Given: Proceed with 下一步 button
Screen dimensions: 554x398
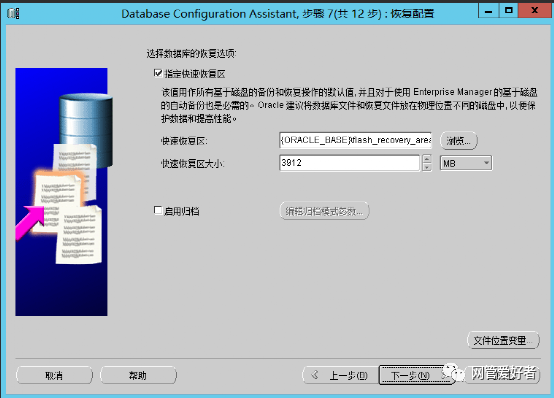Looking at the screenshot, I should [x=416, y=375].
